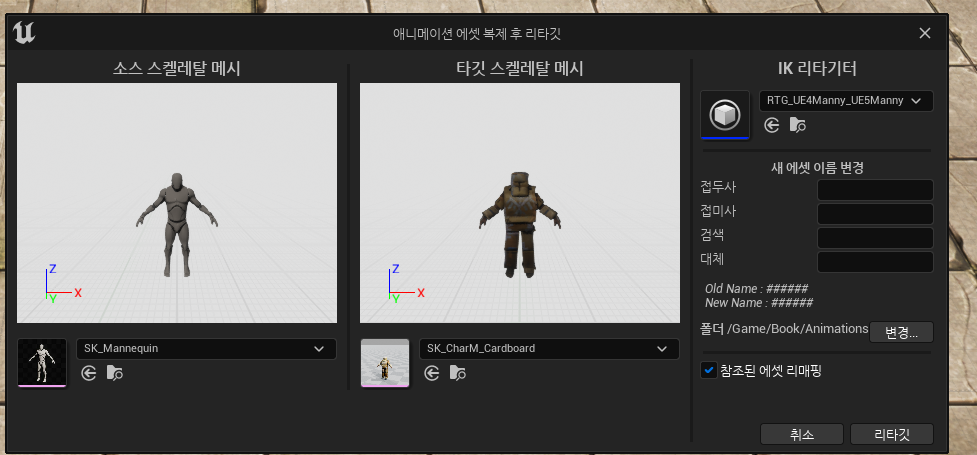977x455 pixels.
Task: Click the /Game/Book/Animations folder path text
Action: coord(798,328)
